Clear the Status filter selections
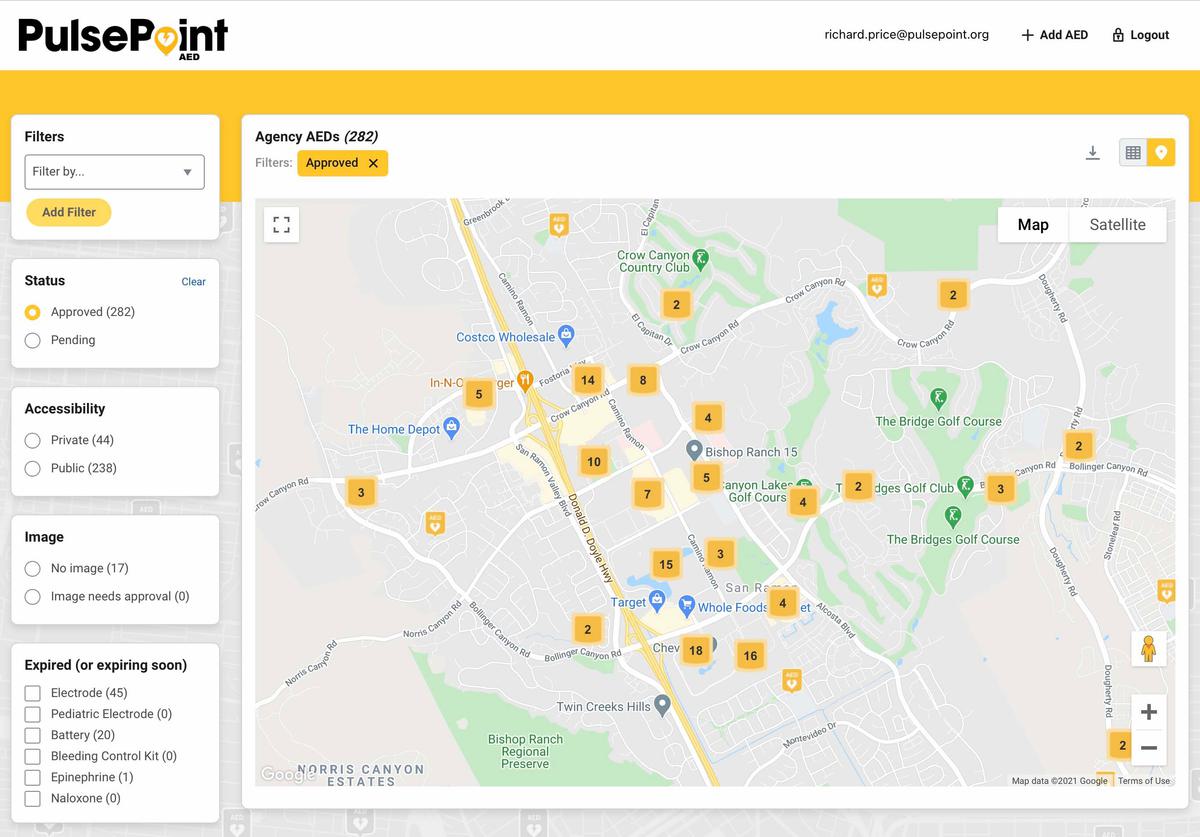 click(x=193, y=281)
